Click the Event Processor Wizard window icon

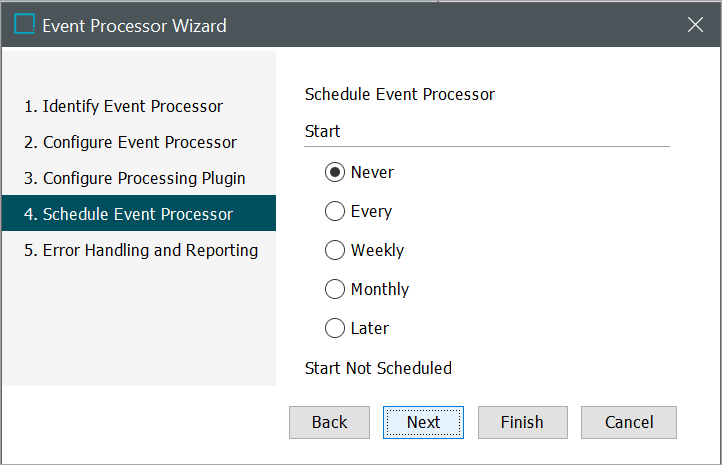[24, 25]
